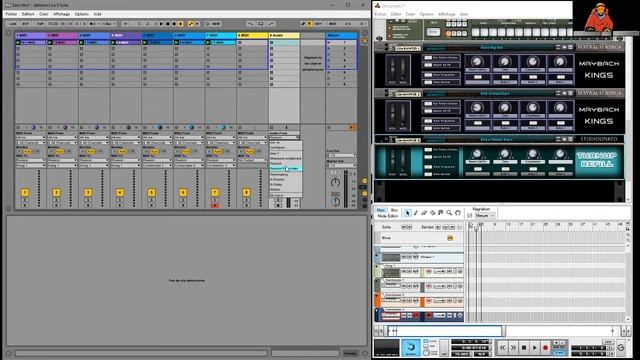Launch the clip in track 2 MIDI
The height and width of the screenshot is (360, 640).
pos(49,42)
